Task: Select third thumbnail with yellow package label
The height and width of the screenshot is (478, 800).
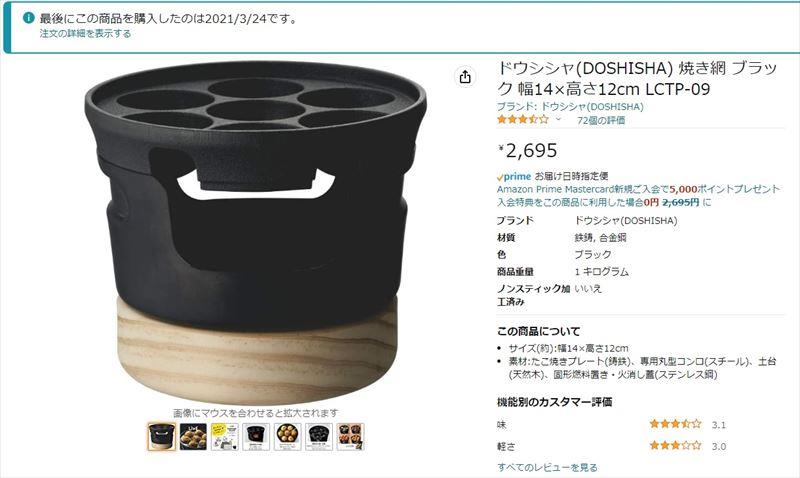Action: [225, 437]
